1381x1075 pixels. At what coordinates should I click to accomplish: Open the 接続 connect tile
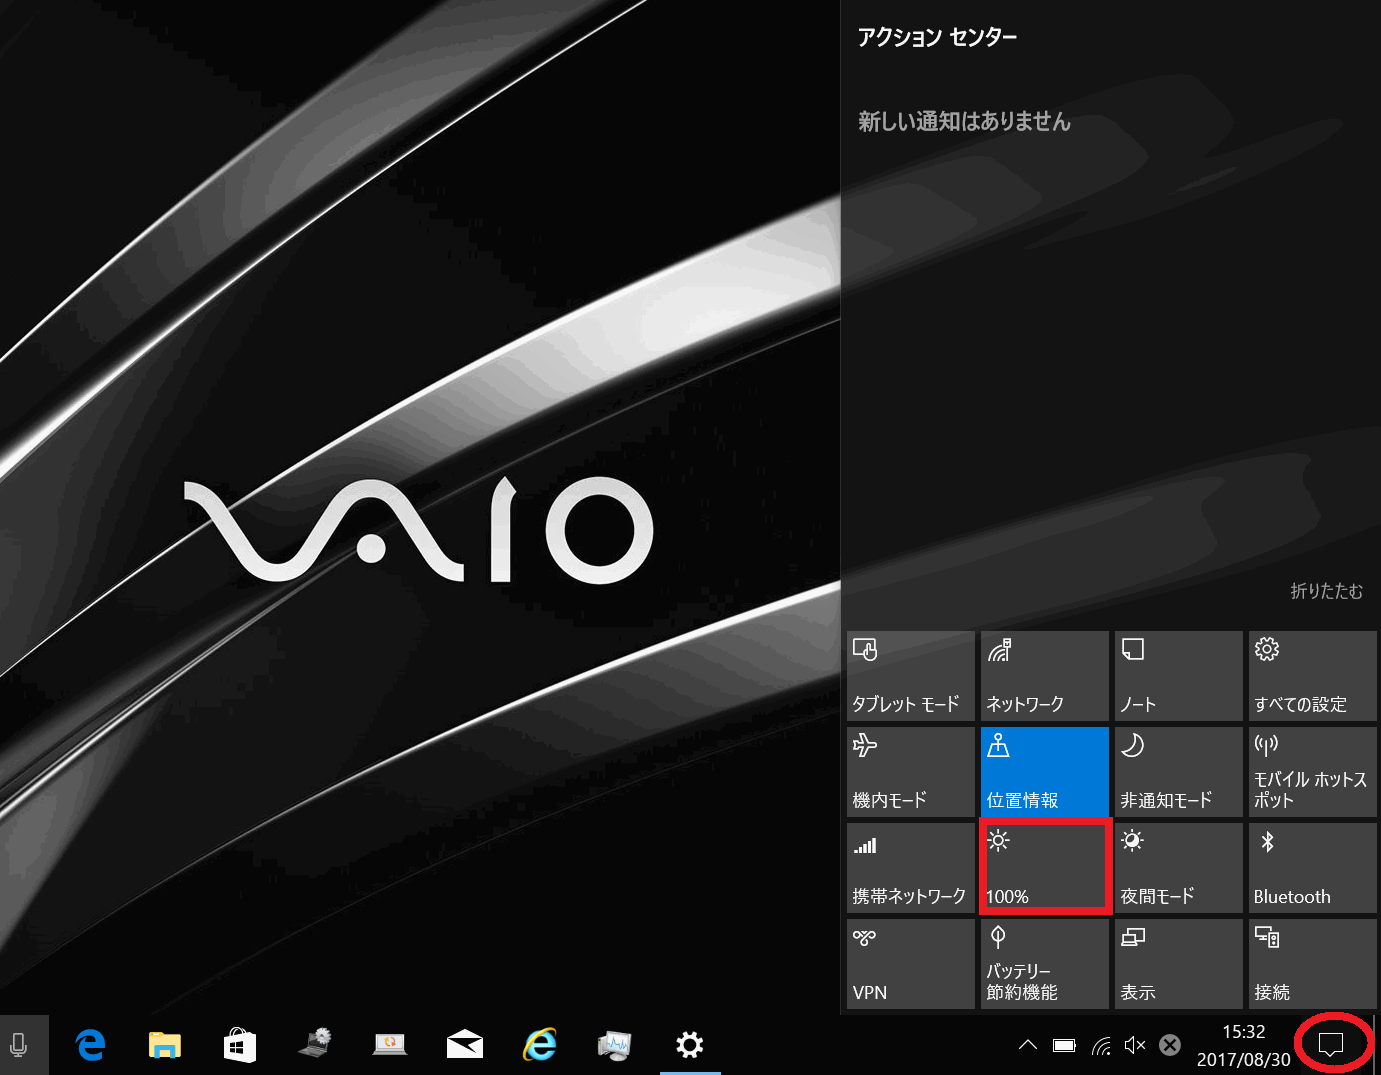point(1313,964)
